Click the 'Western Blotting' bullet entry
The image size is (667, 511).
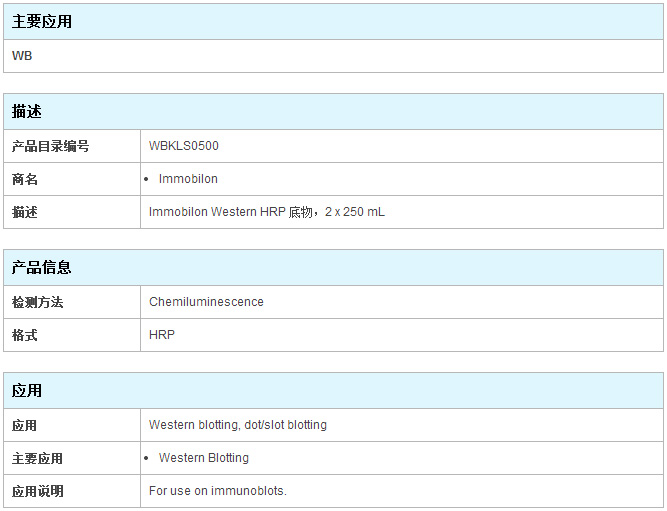[x=203, y=457]
